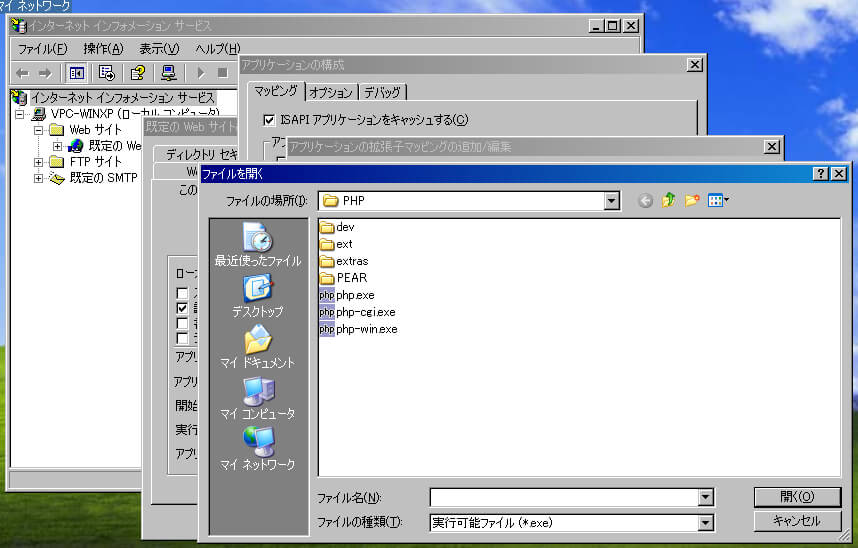The width and height of the screenshot is (858, 548).
Task: Click the キャンセル button
Action: [x=797, y=521]
